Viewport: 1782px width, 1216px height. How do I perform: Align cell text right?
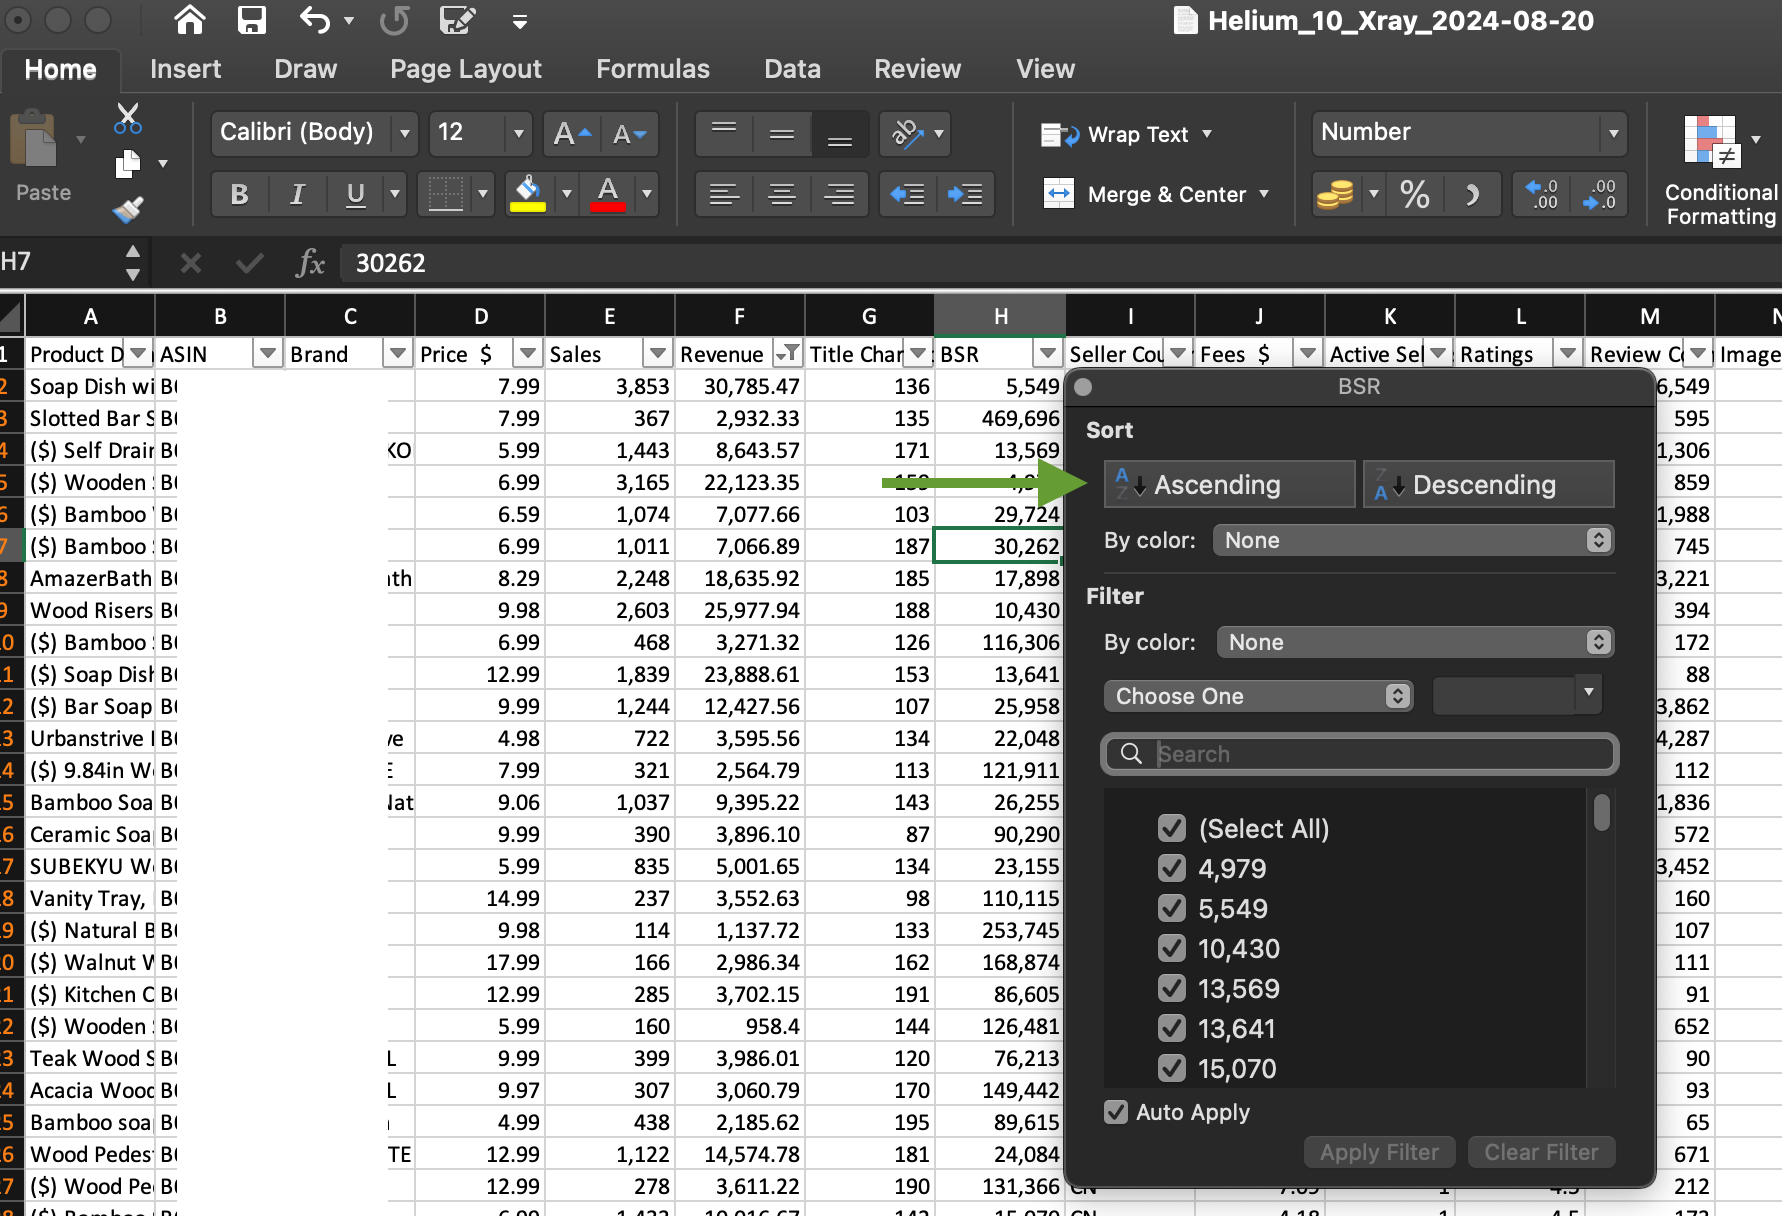point(840,194)
